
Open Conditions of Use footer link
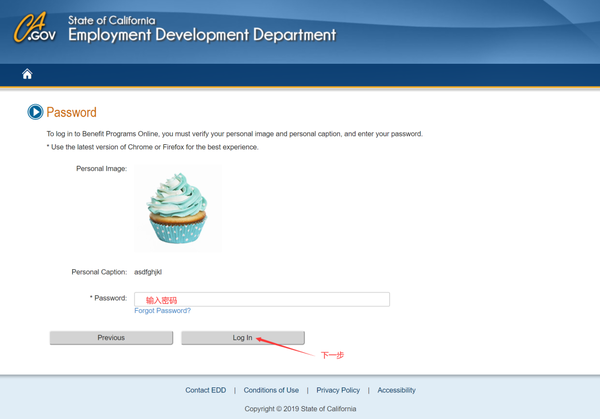[x=271, y=390]
